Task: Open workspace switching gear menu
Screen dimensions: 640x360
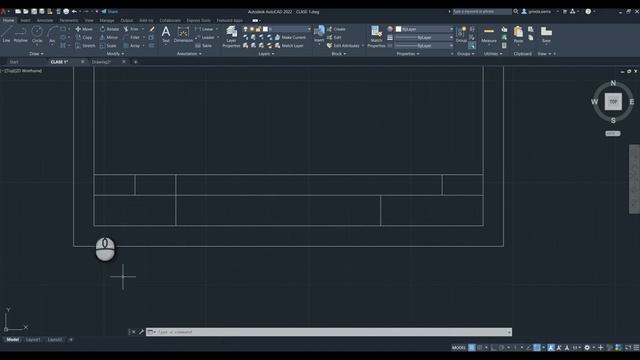Action: [x=587, y=347]
